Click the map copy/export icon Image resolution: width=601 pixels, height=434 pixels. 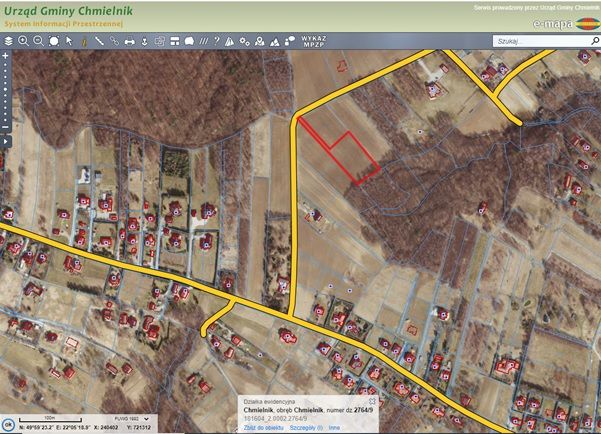(x=159, y=41)
